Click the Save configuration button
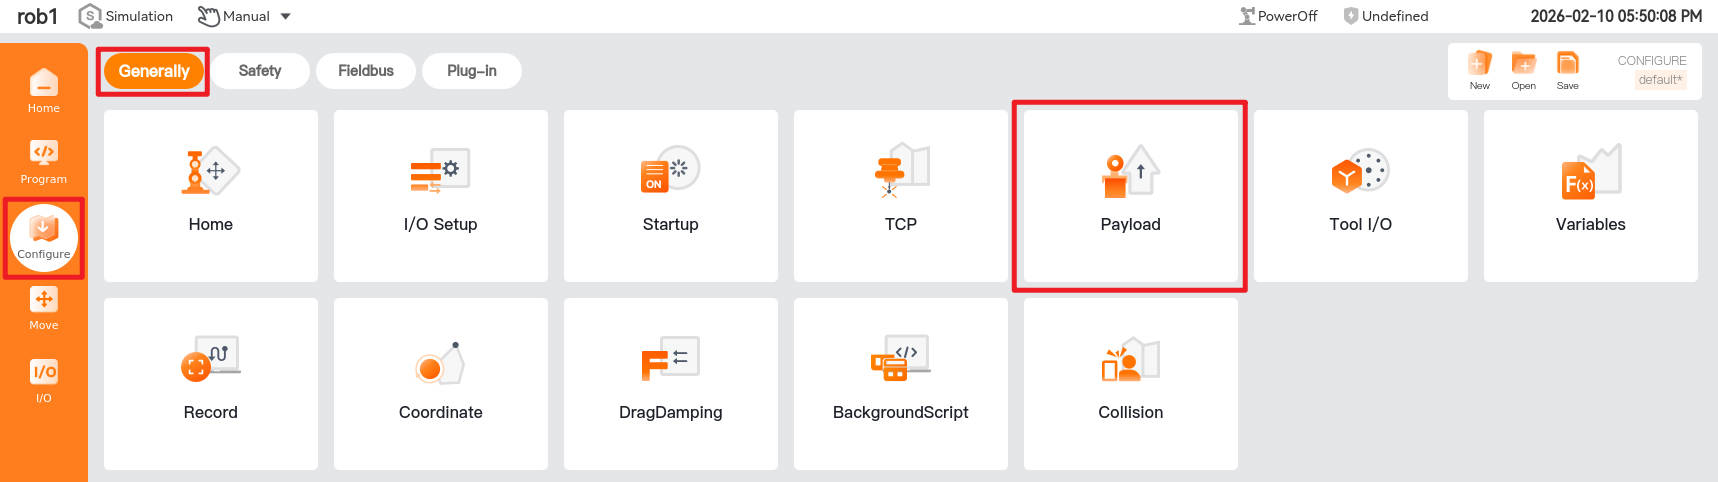This screenshot has height=482, width=1718. (1567, 71)
